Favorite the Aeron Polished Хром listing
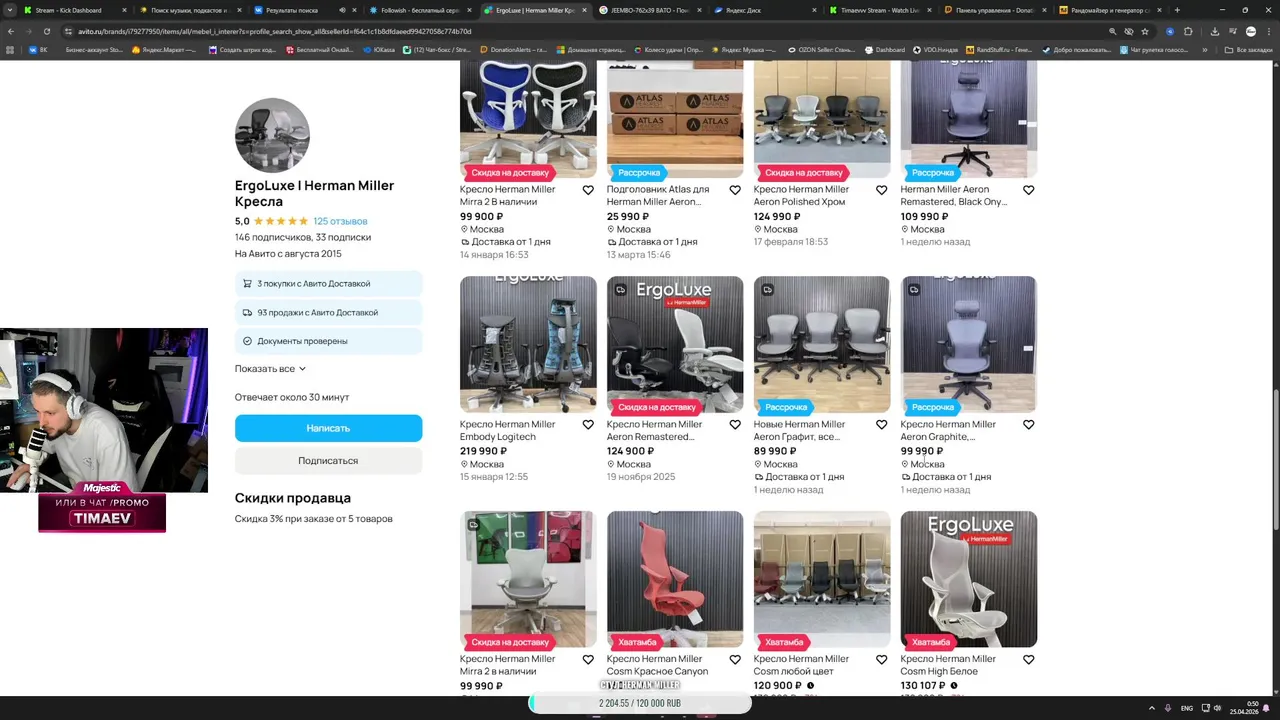This screenshot has height=720, width=1280. pyautogui.click(x=882, y=190)
